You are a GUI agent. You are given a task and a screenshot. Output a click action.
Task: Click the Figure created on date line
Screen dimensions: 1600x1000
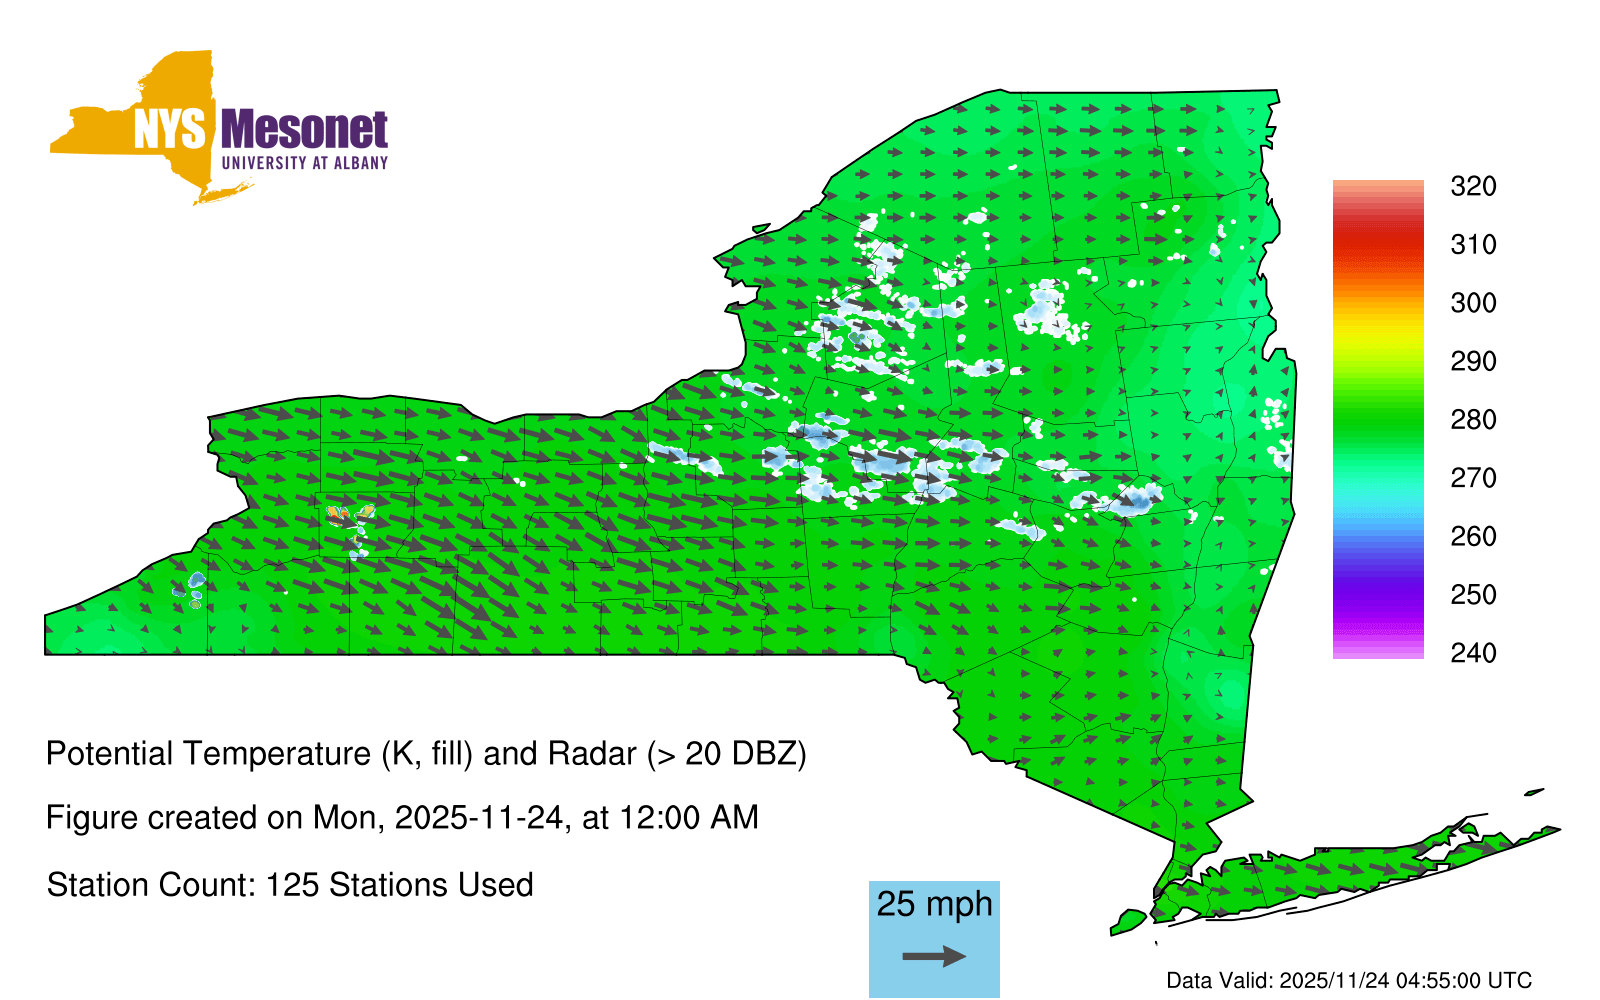402,818
